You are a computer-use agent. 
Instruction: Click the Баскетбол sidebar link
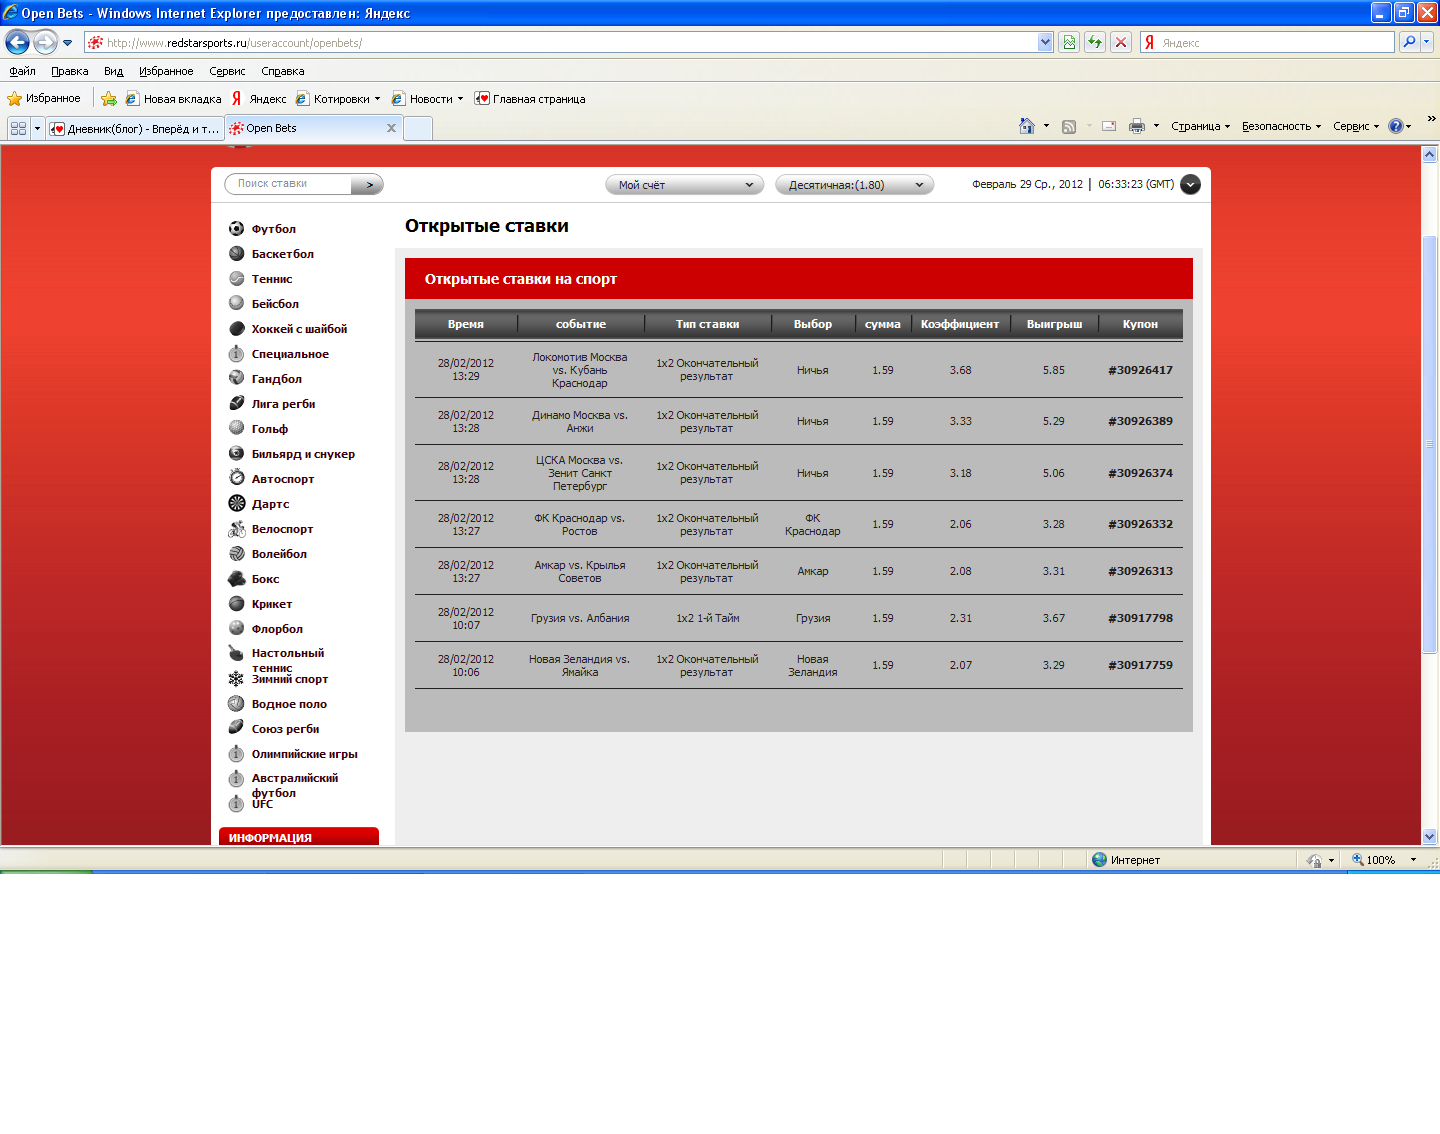pos(282,254)
